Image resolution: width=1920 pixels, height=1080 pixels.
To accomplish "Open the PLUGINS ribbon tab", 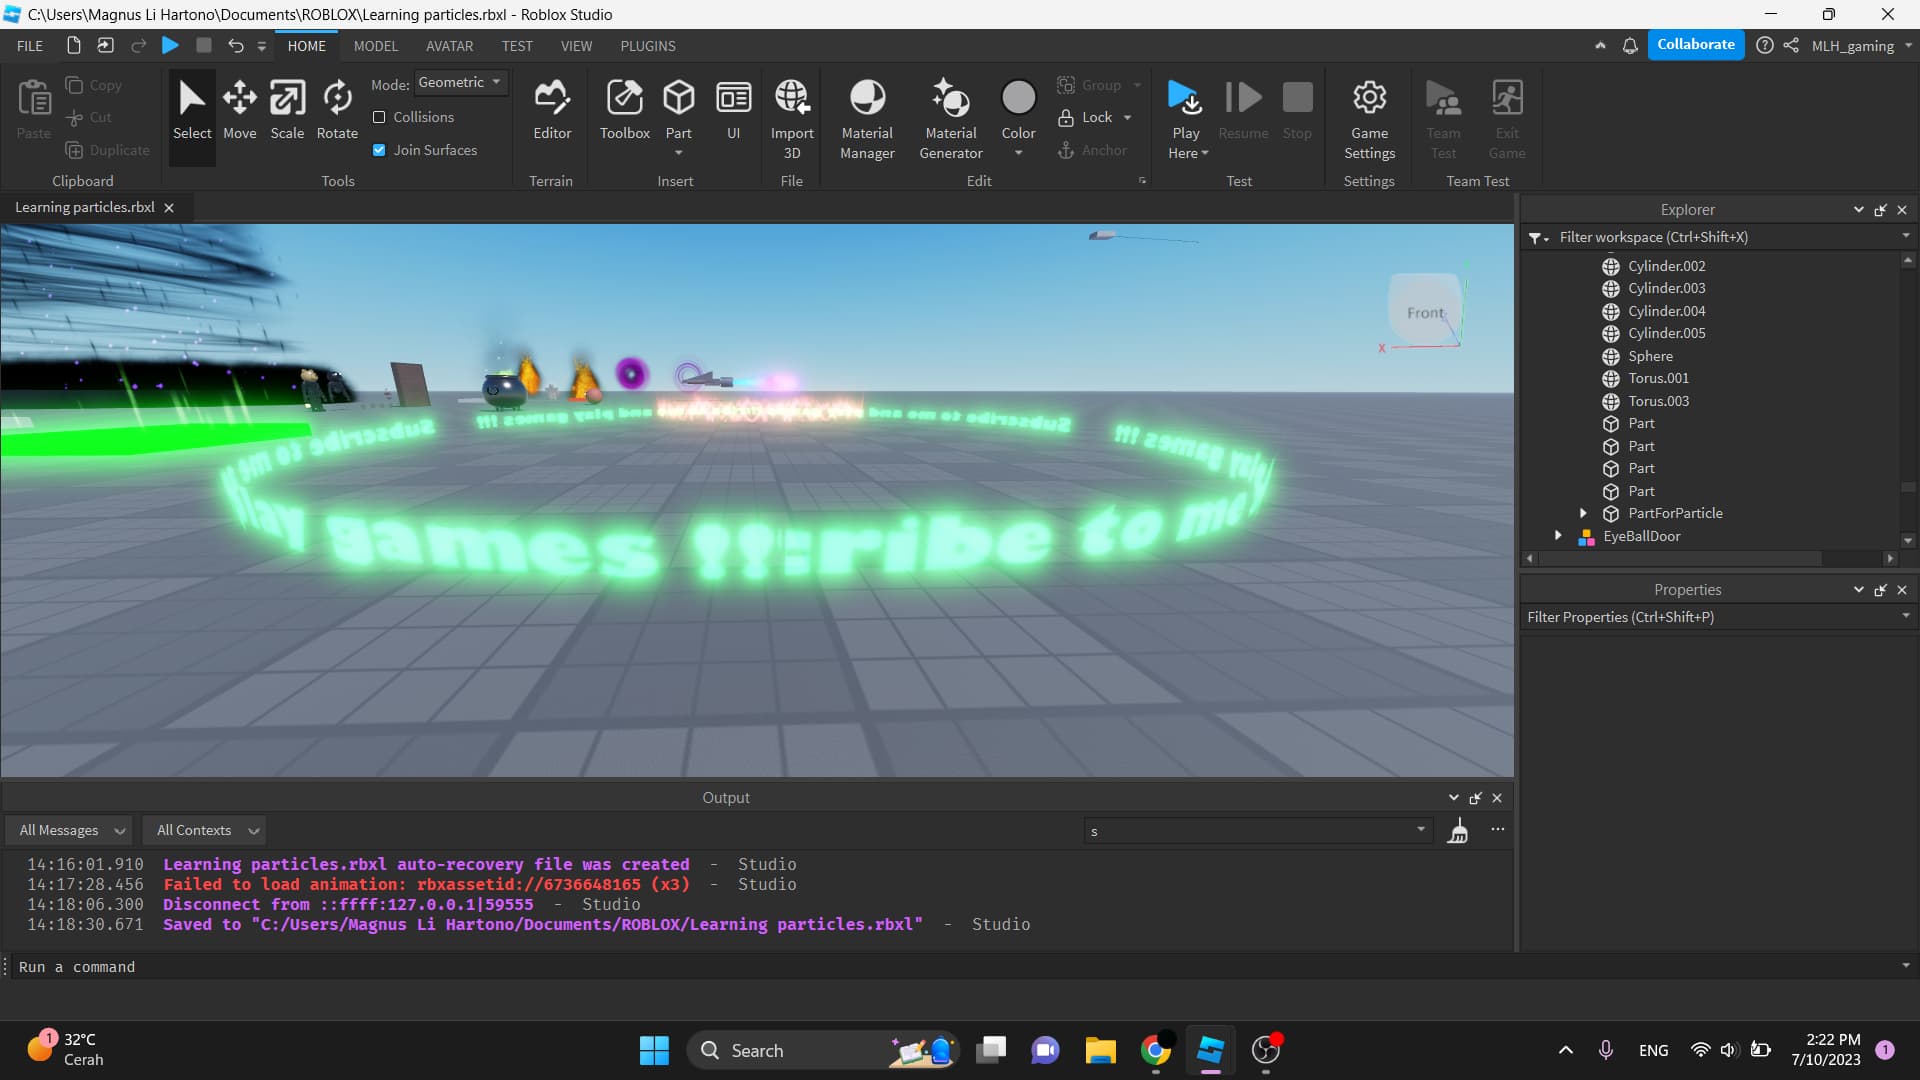I will pyautogui.click(x=648, y=45).
